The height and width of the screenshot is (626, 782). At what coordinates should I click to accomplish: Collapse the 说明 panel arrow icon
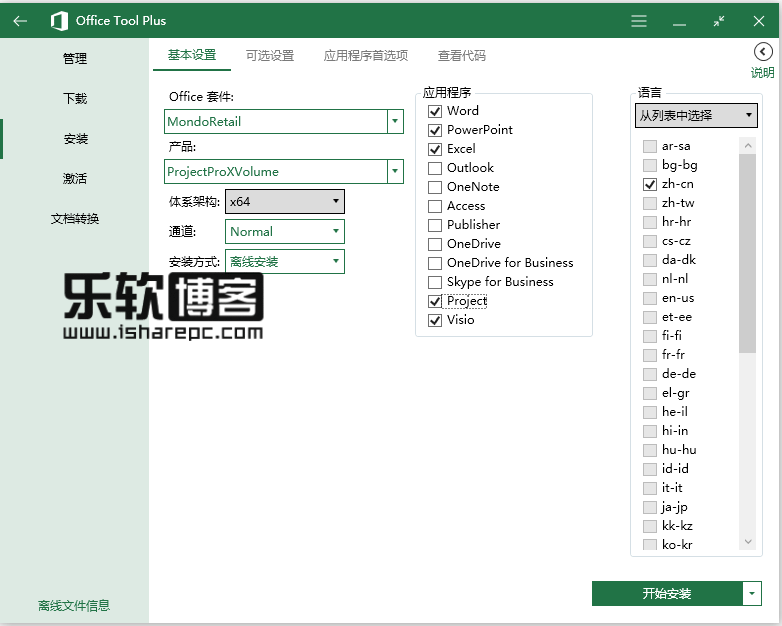tap(763, 51)
